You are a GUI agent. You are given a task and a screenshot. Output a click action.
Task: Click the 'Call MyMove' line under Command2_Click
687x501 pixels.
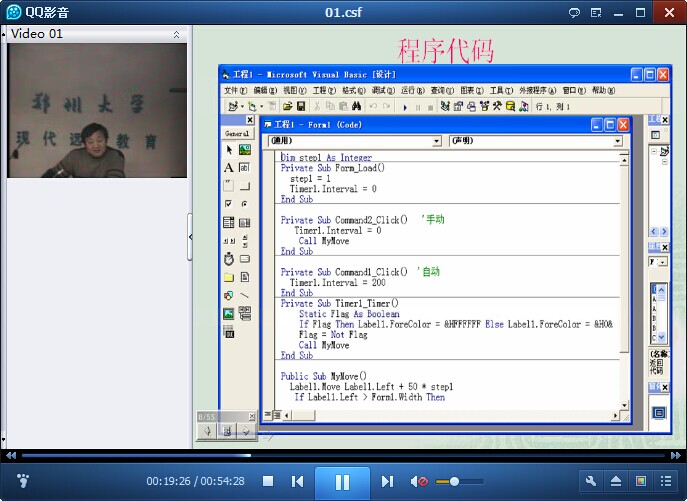click(324, 241)
